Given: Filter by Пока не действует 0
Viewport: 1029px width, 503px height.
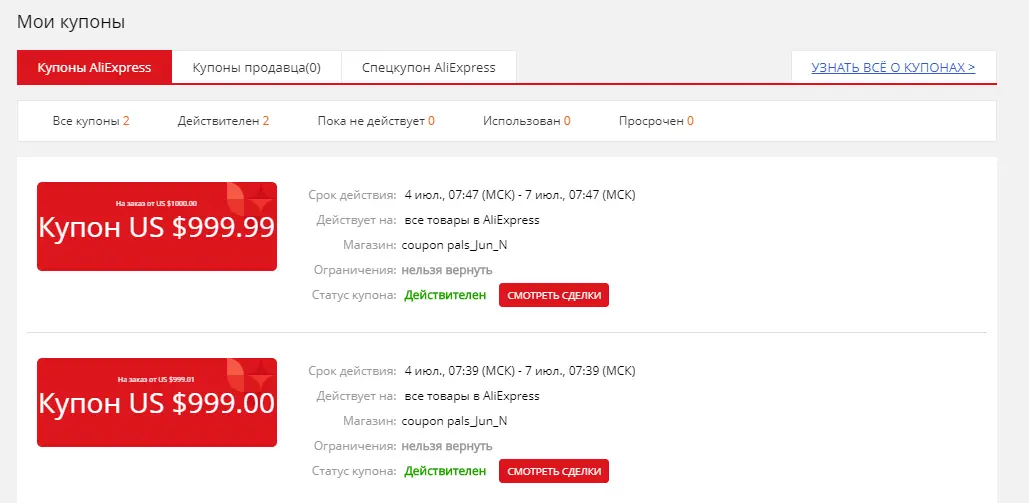Looking at the screenshot, I should [376, 121].
